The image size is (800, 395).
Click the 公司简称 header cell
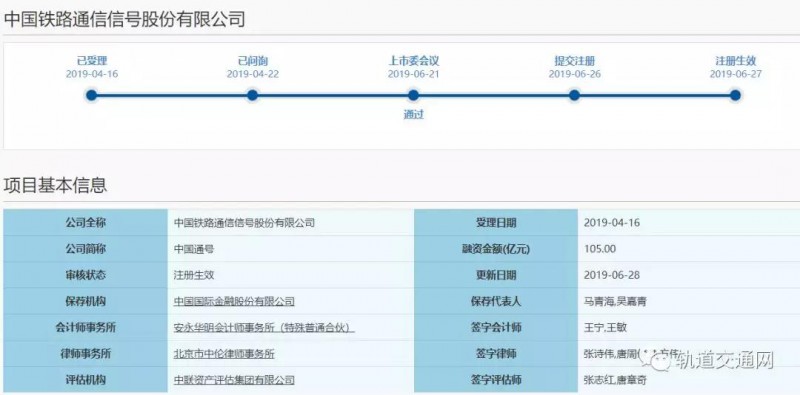85,249
